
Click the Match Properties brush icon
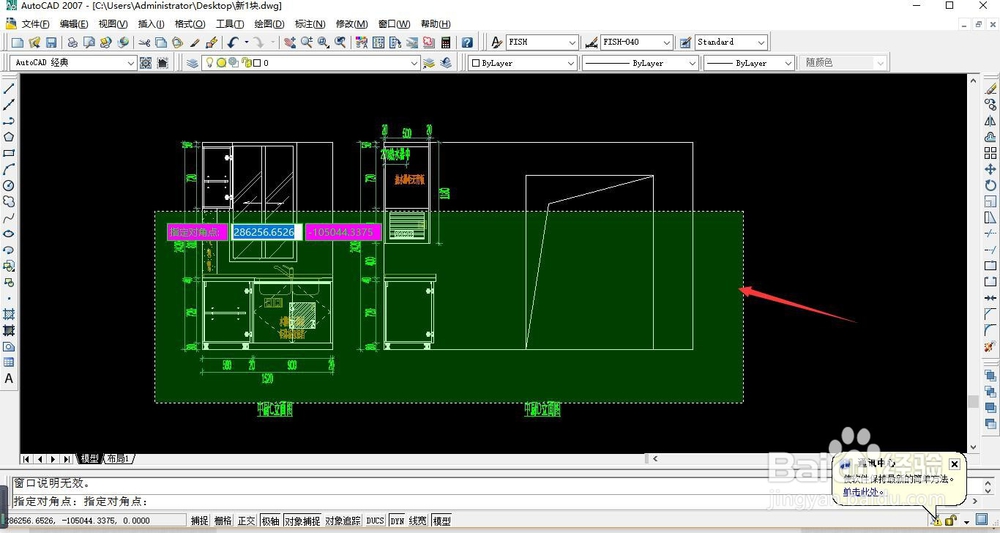212,43
